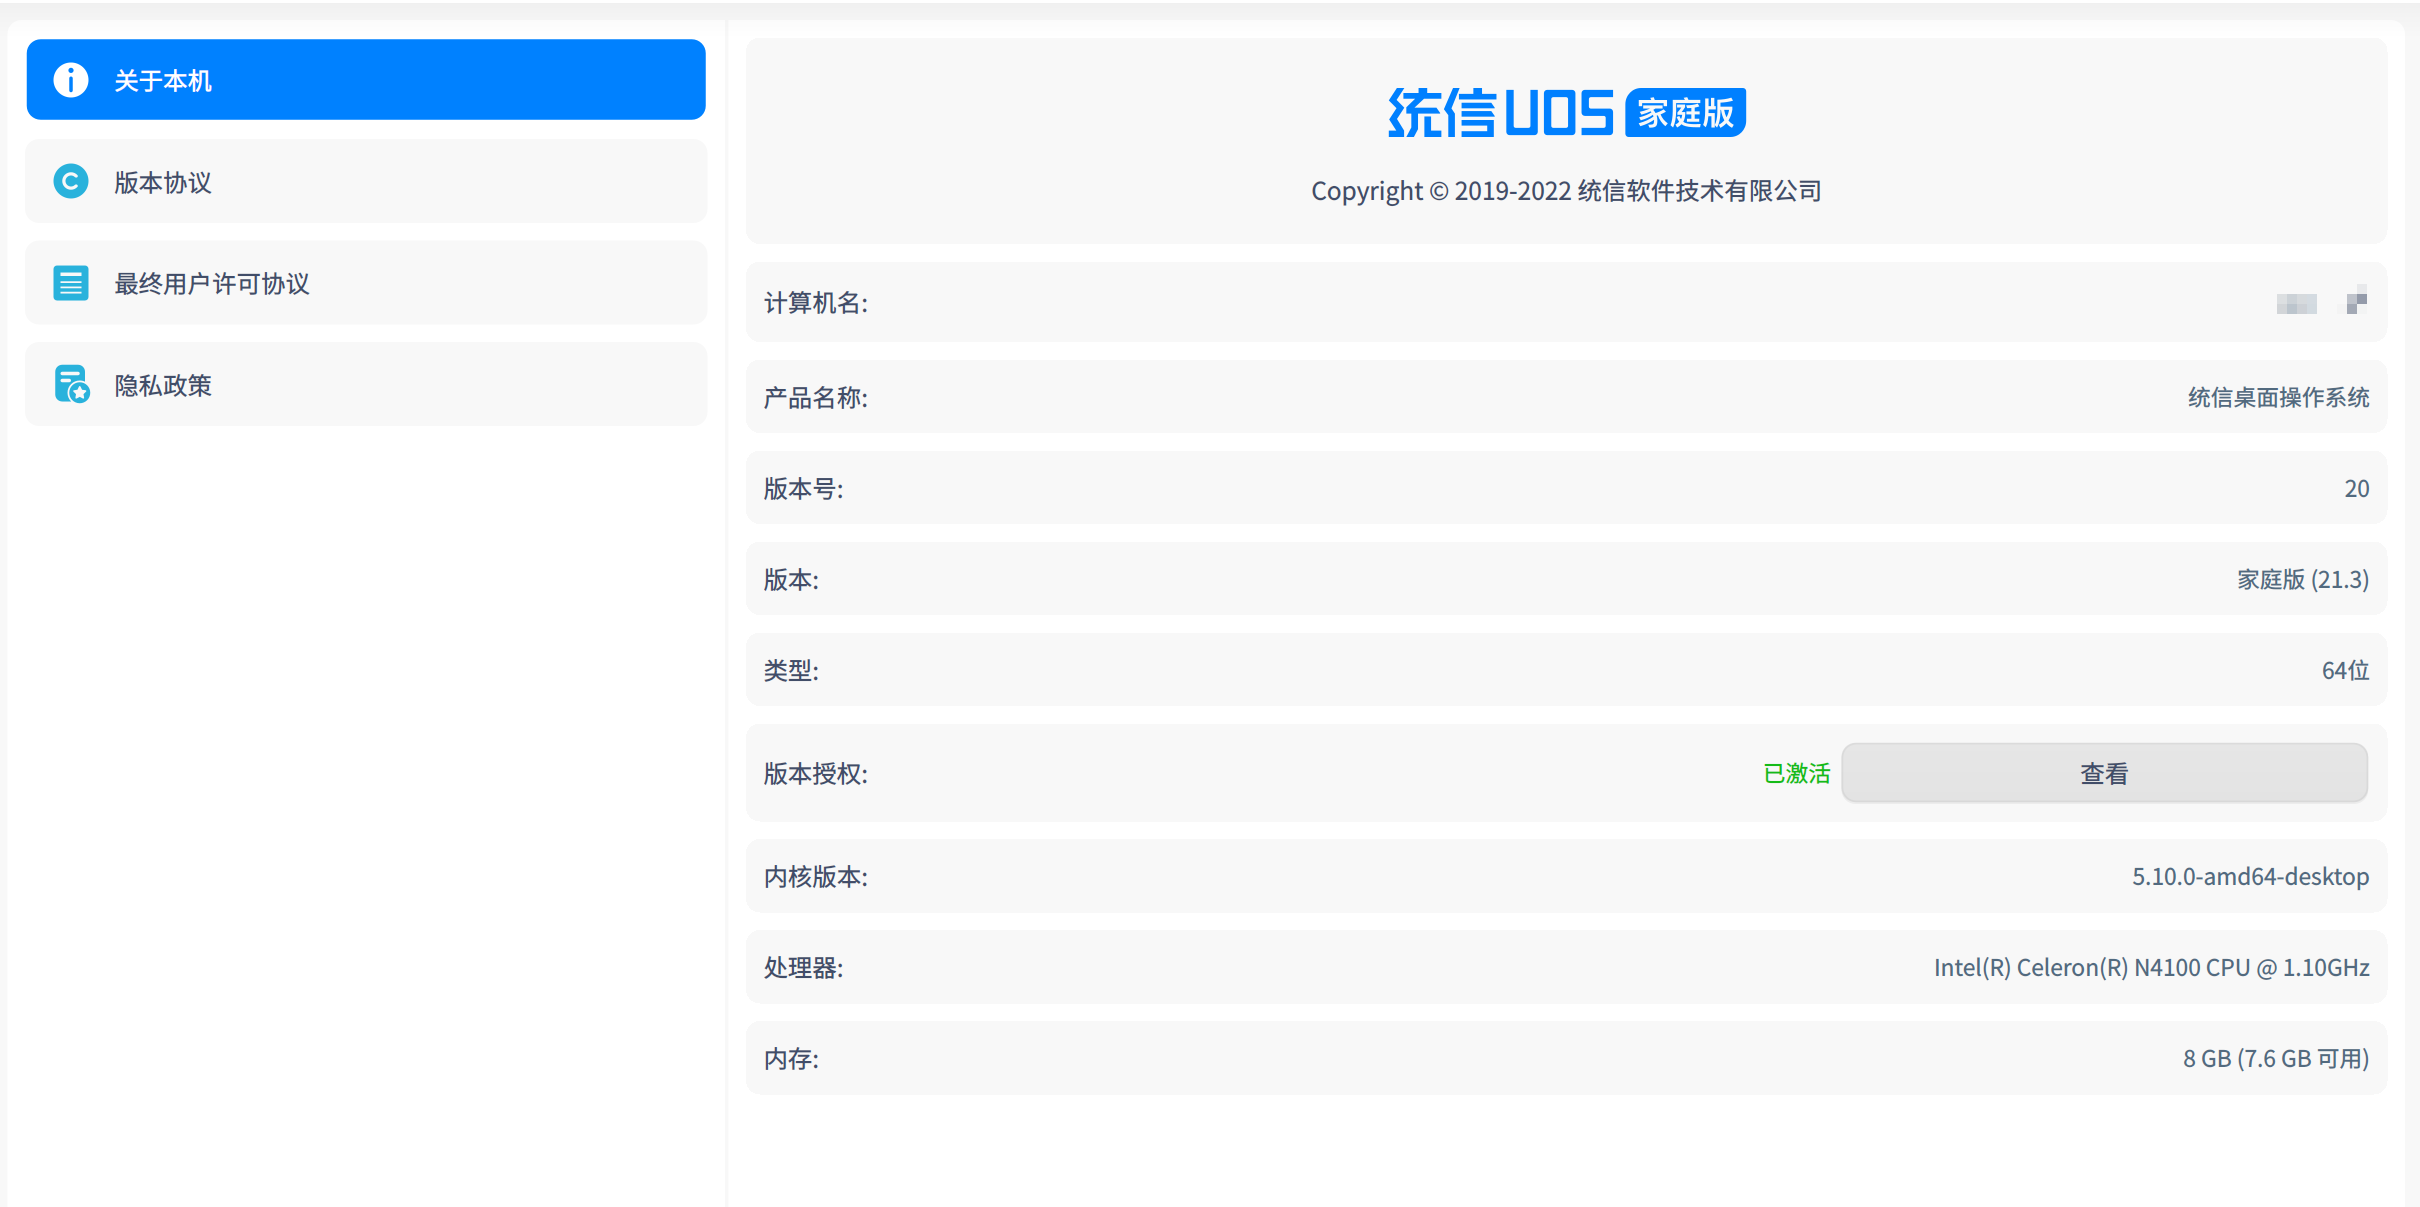Click the highlighted 关于本机 sidebar entry icon area

71,79
